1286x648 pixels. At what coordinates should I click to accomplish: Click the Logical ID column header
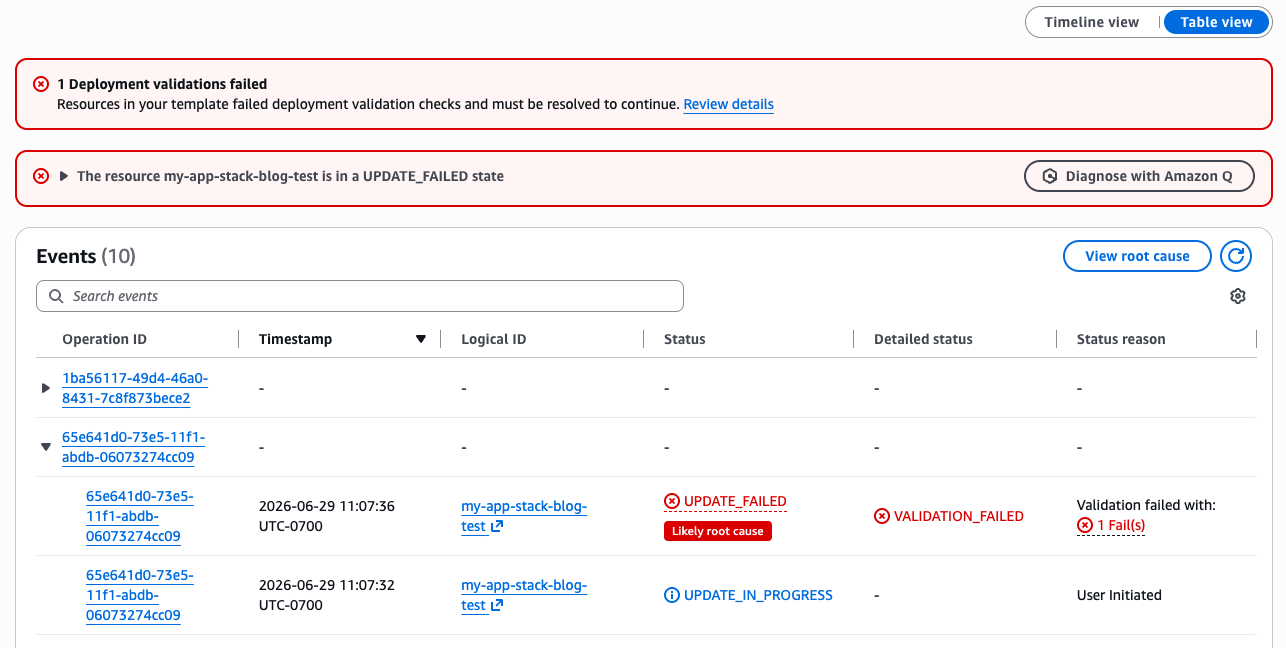pos(494,339)
